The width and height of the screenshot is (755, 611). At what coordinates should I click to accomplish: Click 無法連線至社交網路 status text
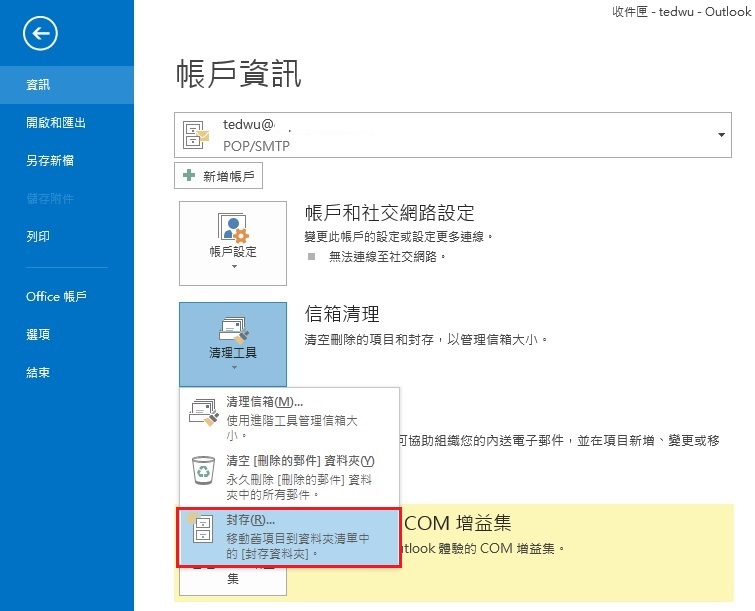tap(387, 257)
